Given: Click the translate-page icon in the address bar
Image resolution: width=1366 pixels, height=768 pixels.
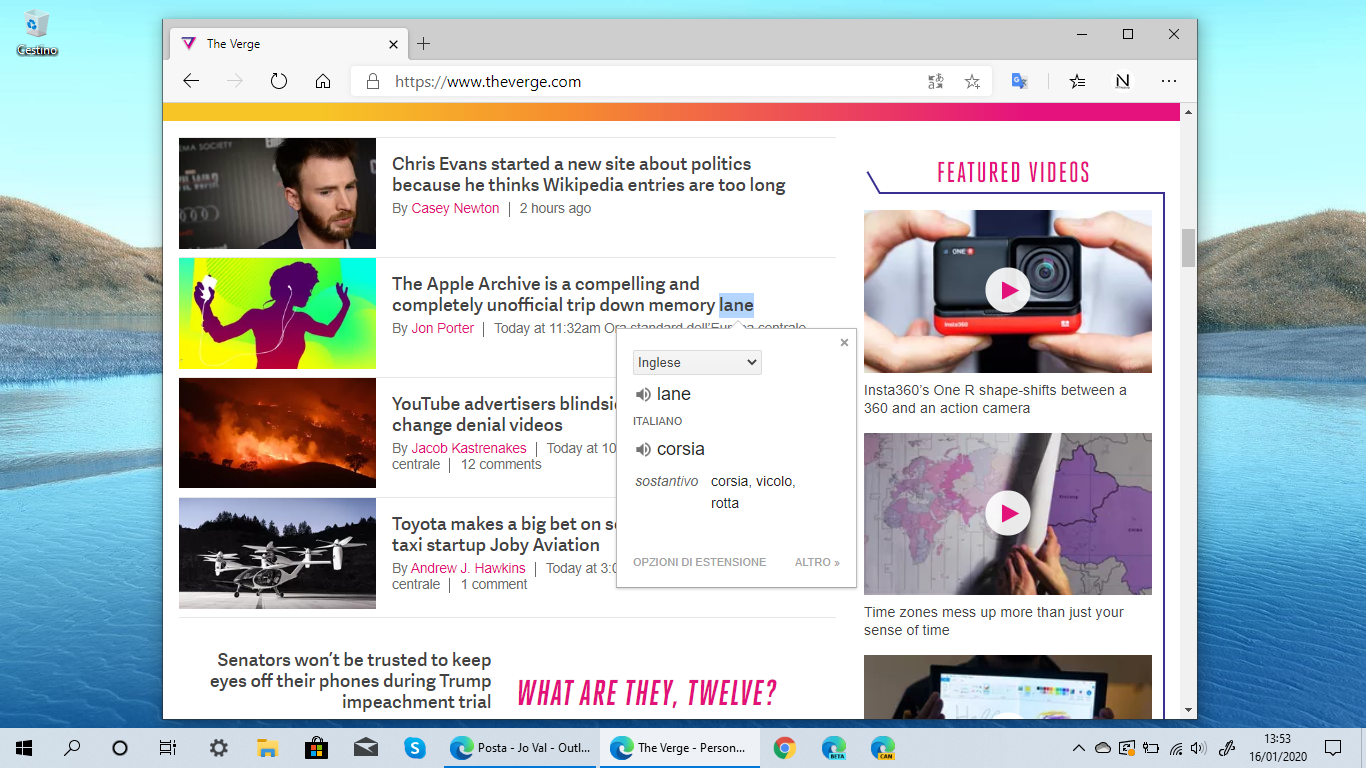Looking at the screenshot, I should 935,81.
